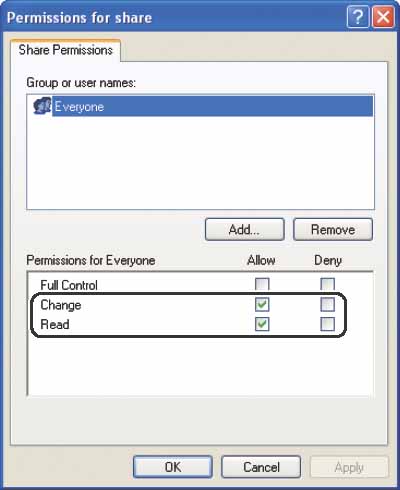Uncheck Allow for Read permission
This screenshot has height=490, width=400.
[x=262, y=324]
